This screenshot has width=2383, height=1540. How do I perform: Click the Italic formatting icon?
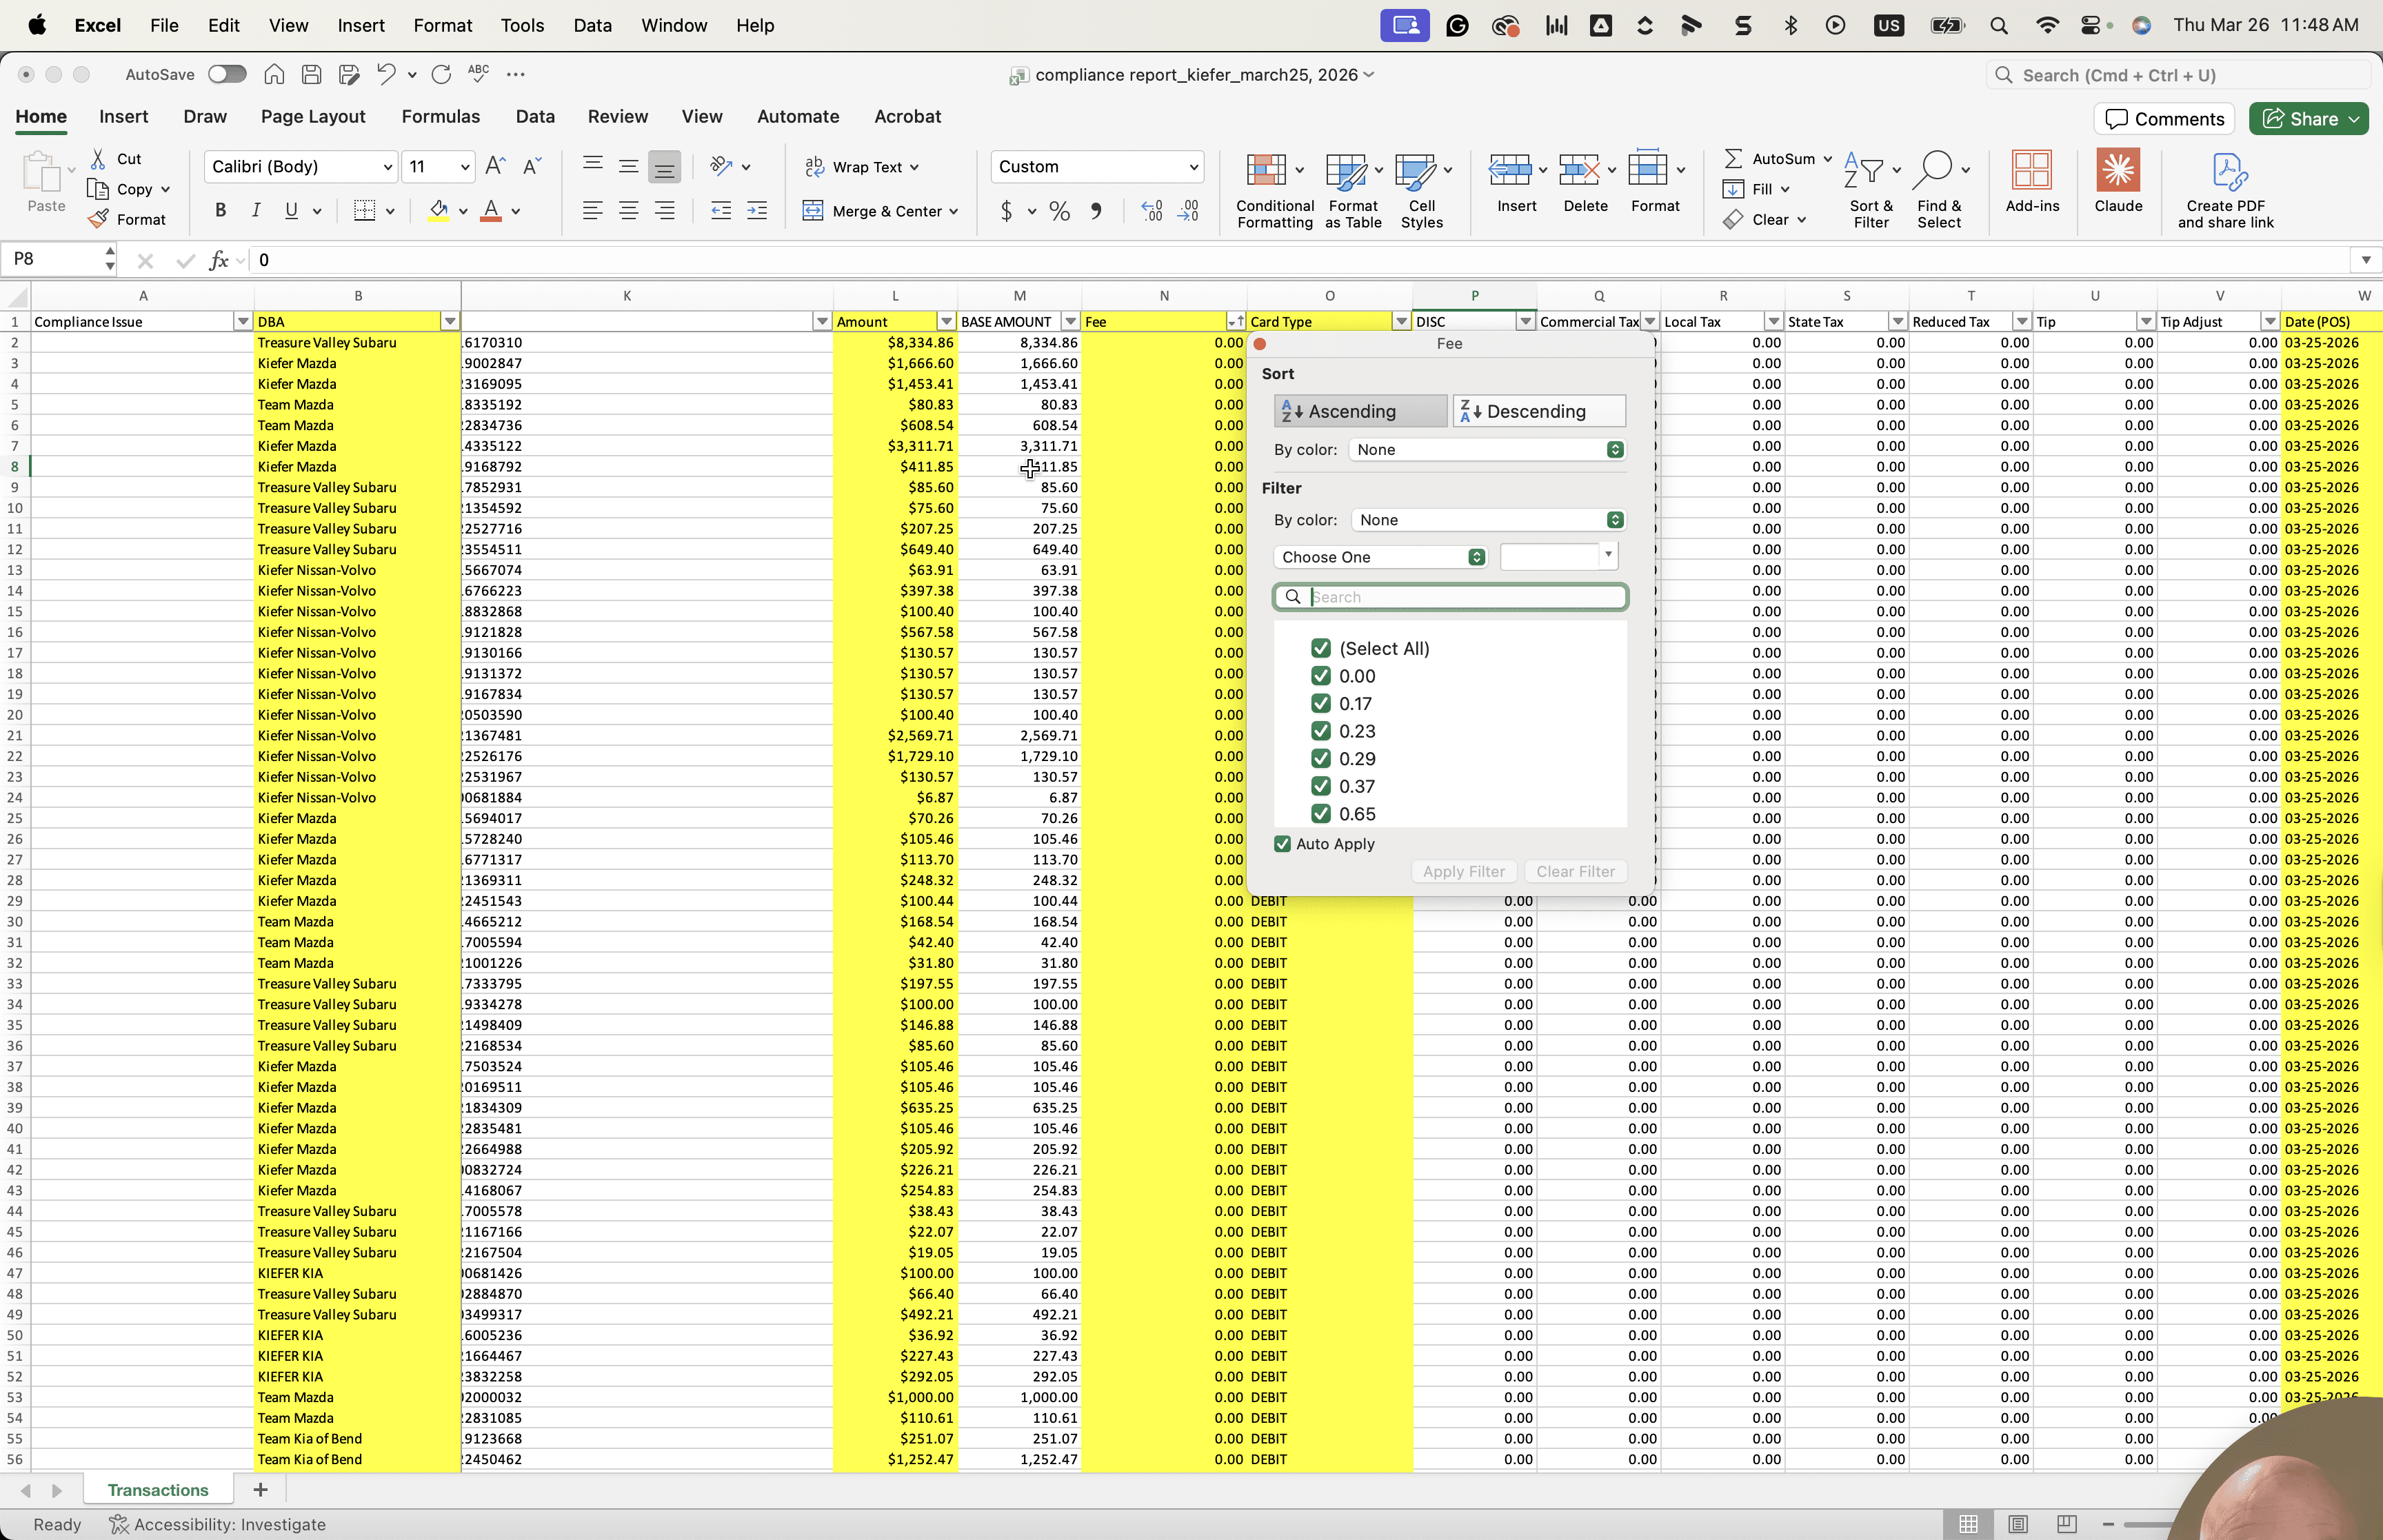tap(256, 210)
